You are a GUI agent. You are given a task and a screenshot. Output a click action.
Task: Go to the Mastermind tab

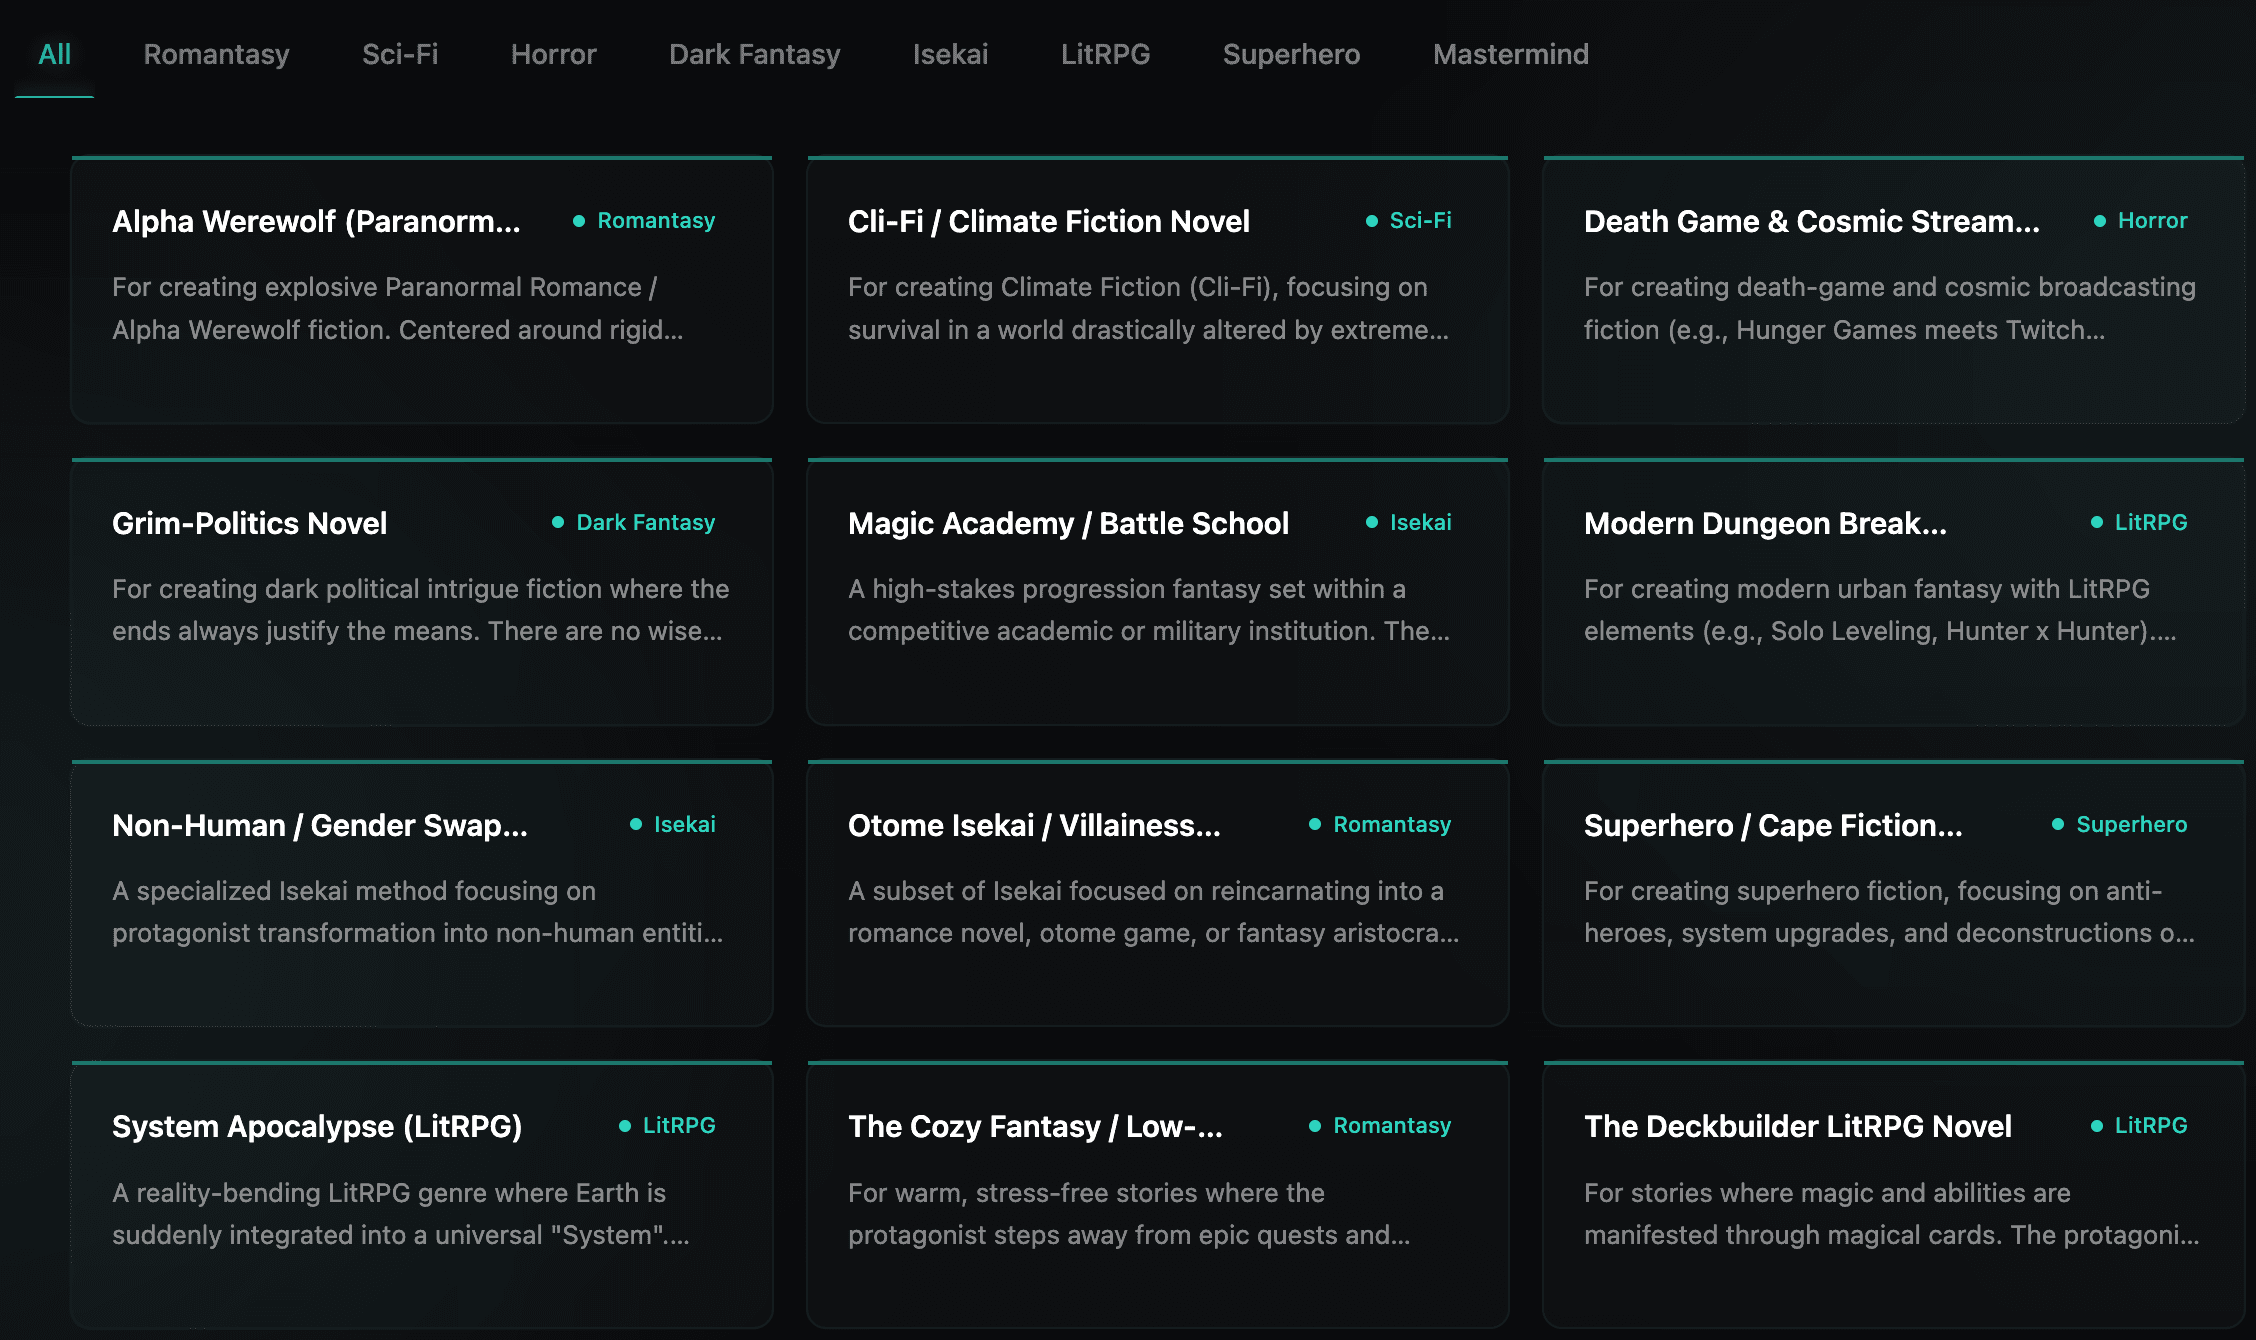pyautogui.click(x=1510, y=54)
